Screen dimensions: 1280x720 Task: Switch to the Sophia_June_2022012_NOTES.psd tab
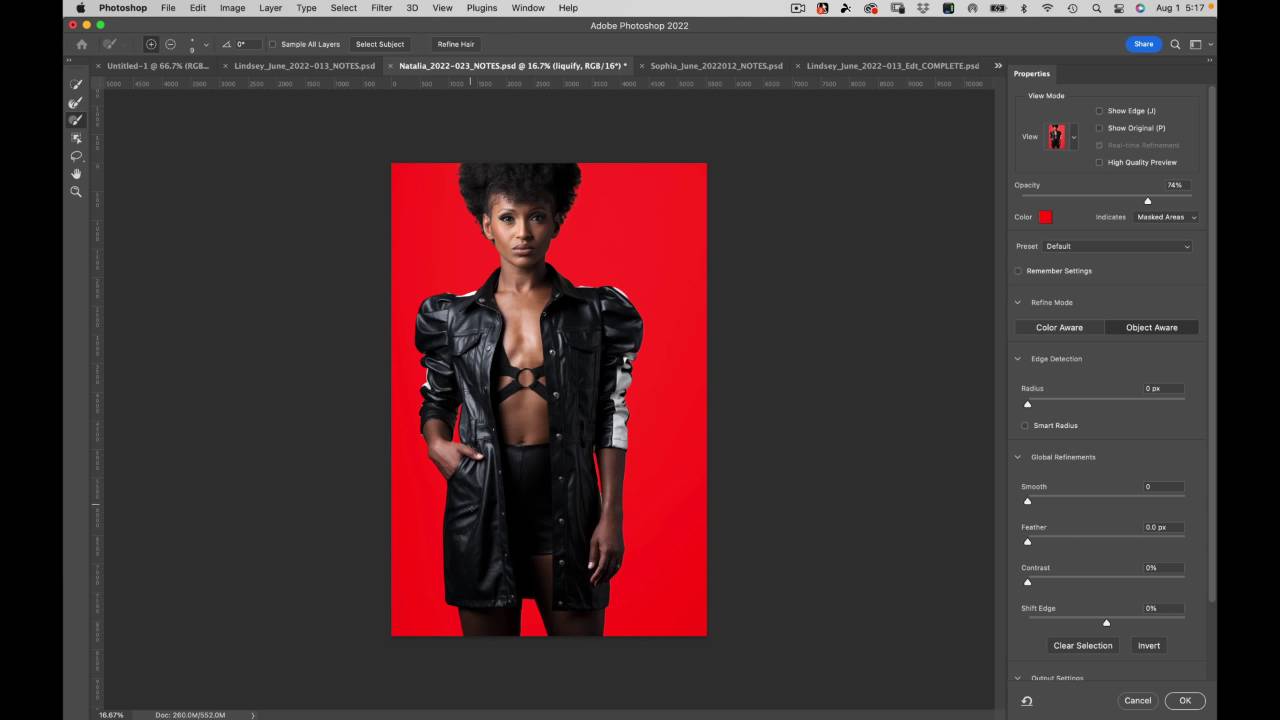click(716, 66)
